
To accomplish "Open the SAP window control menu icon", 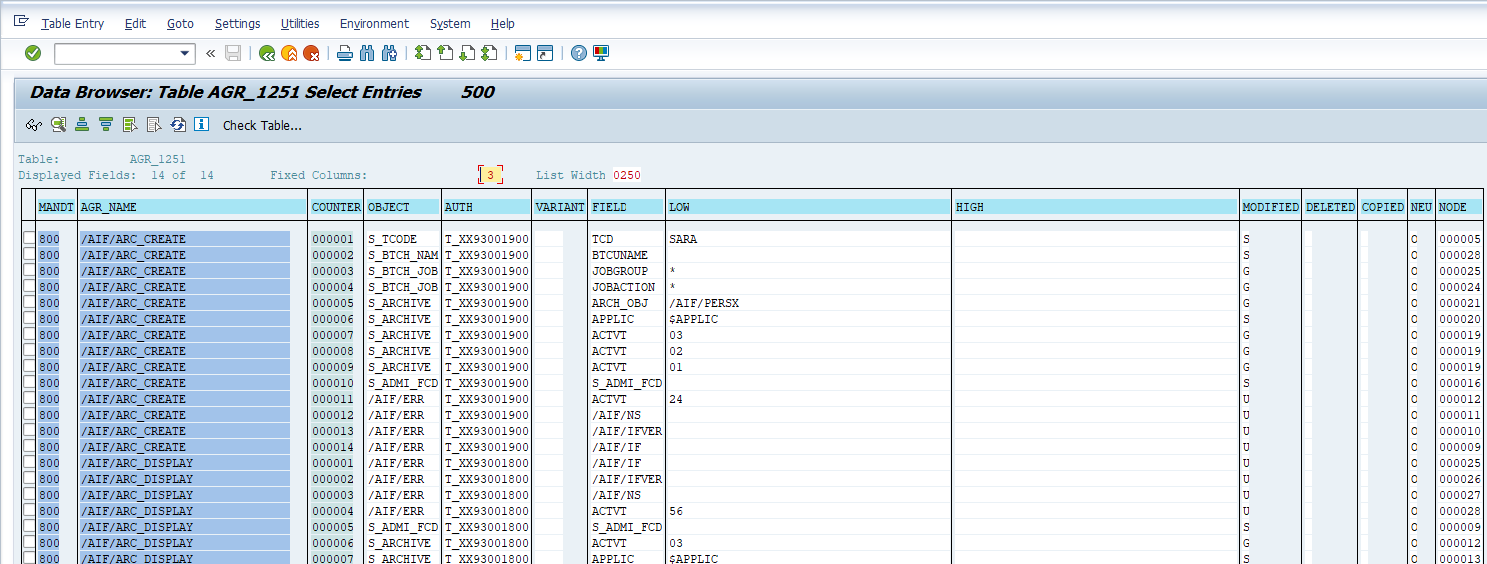I will point(21,22).
